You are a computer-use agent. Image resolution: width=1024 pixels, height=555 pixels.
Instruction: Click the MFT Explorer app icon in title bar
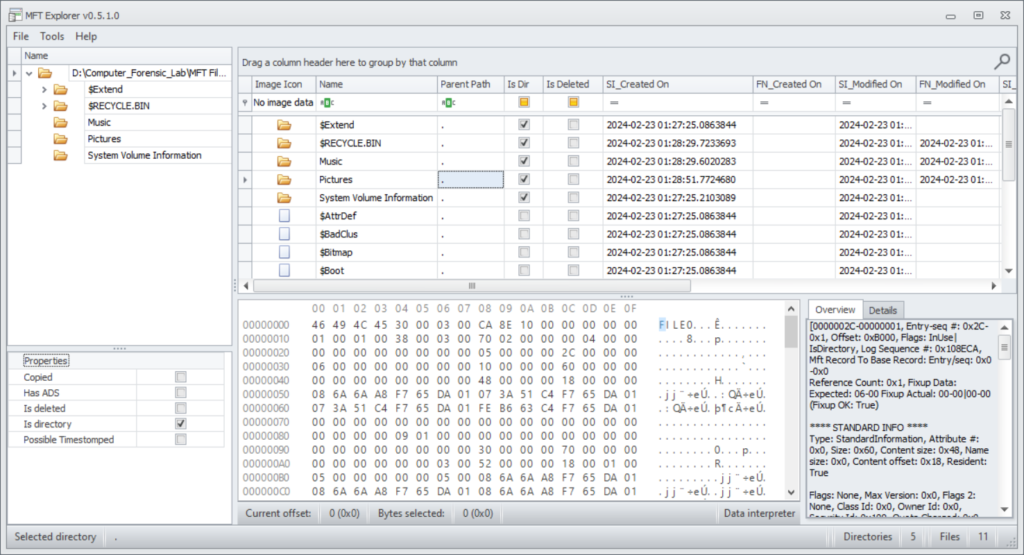coord(14,15)
